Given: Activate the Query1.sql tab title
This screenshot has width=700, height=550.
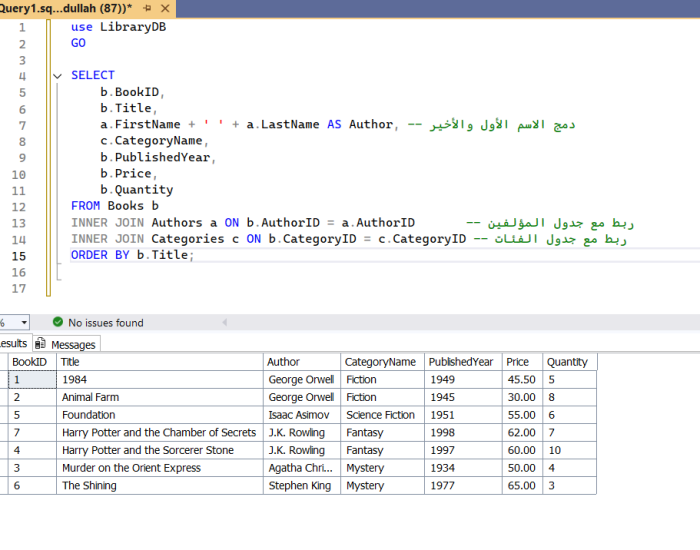Looking at the screenshot, I should coord(62,7).
